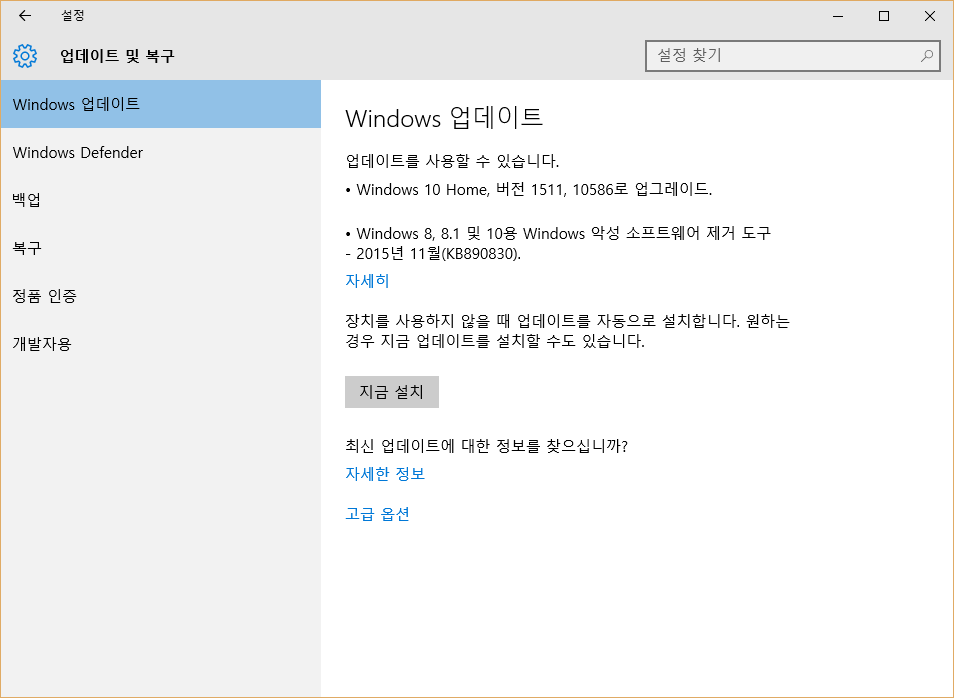Minimize the settings window
Viewport: 954px width, 698px height.
838,16
